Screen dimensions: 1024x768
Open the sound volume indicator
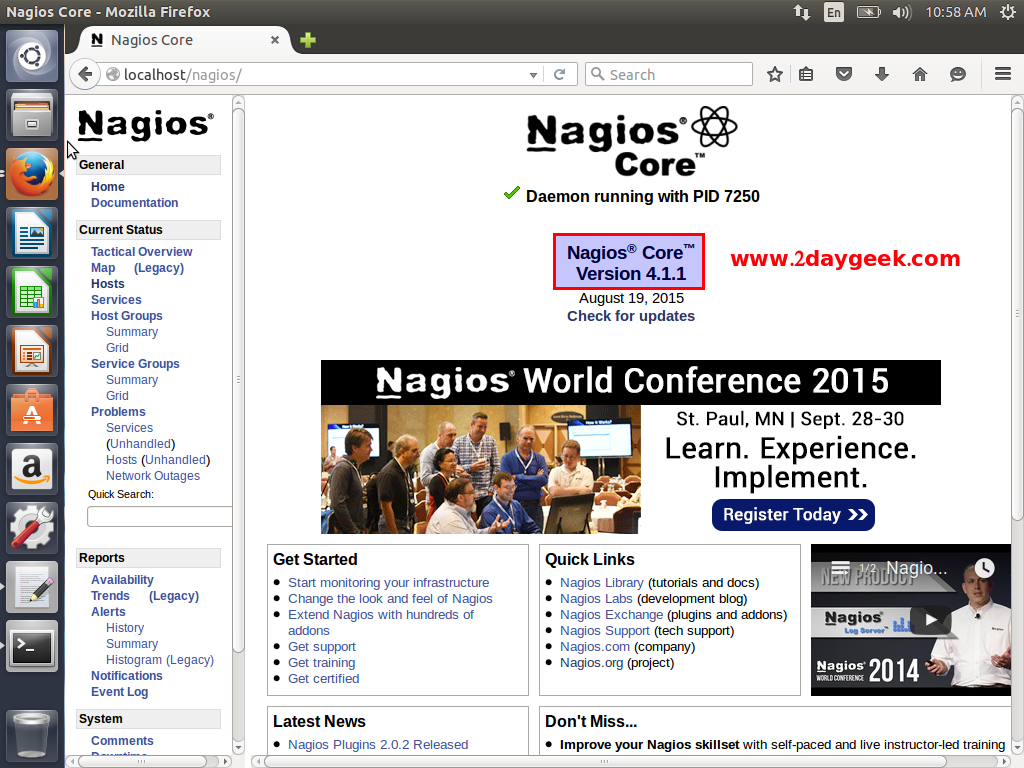pos(902,12)
